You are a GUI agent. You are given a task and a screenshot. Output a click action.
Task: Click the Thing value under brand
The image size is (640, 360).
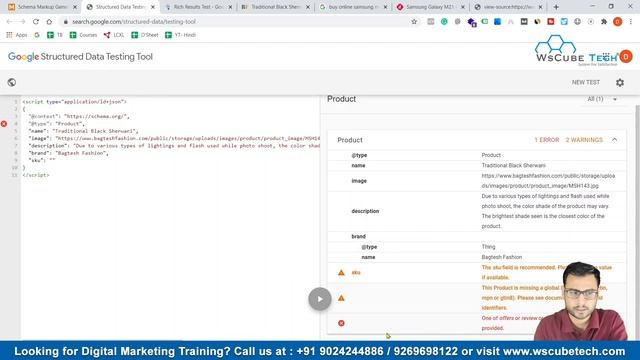pos(488,247)
